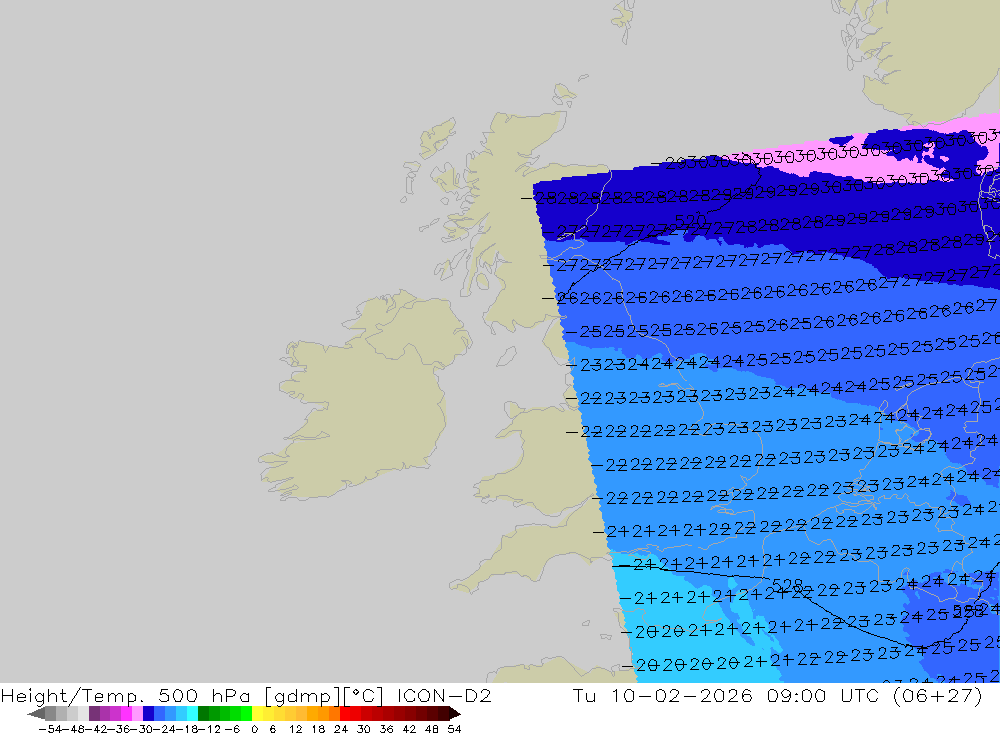This screenshot has height=733, width=1000.
Task: Click the right dark arrow of colour scale
Action: (455, 713)
